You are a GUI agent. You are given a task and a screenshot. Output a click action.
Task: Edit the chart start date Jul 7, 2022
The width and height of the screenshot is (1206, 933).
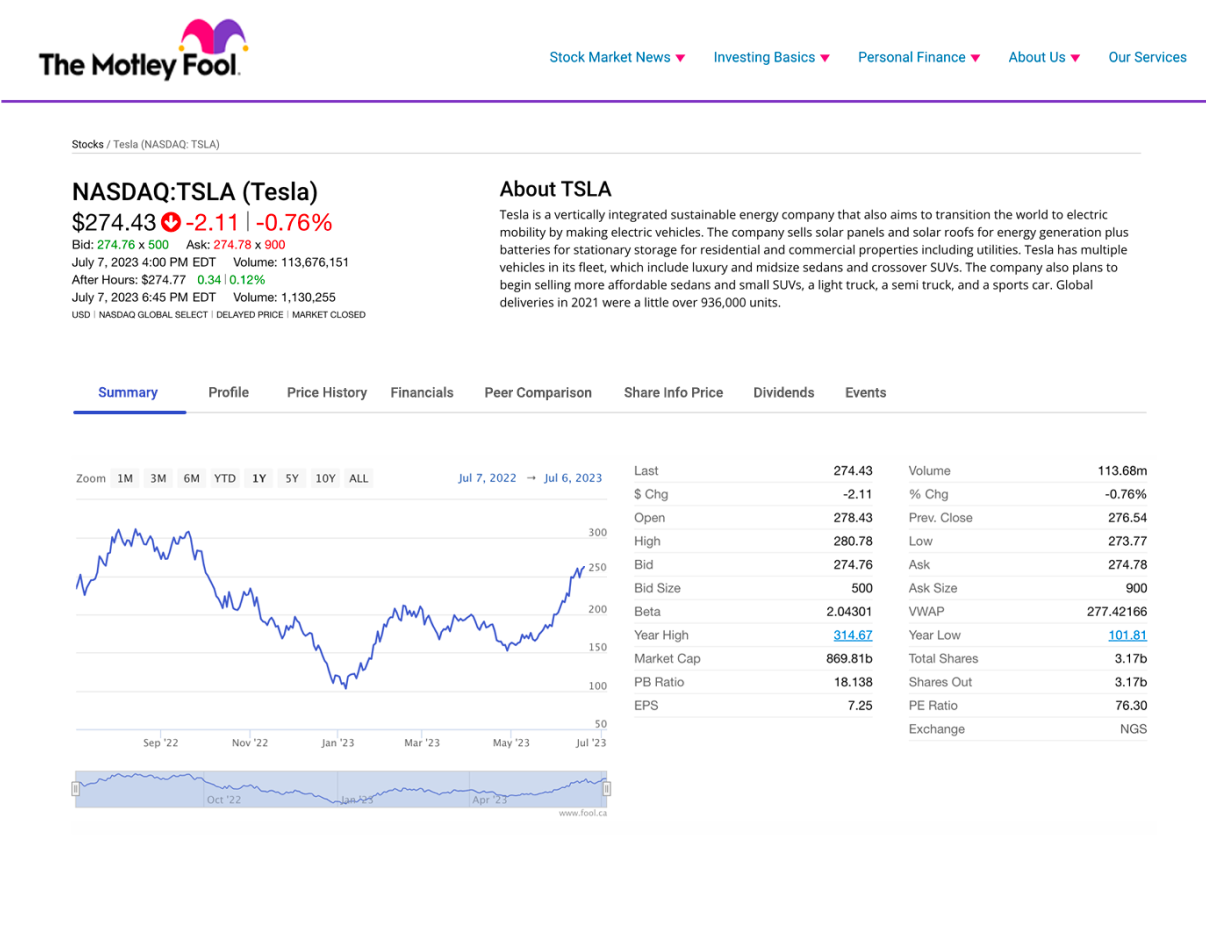click(487, 478)
